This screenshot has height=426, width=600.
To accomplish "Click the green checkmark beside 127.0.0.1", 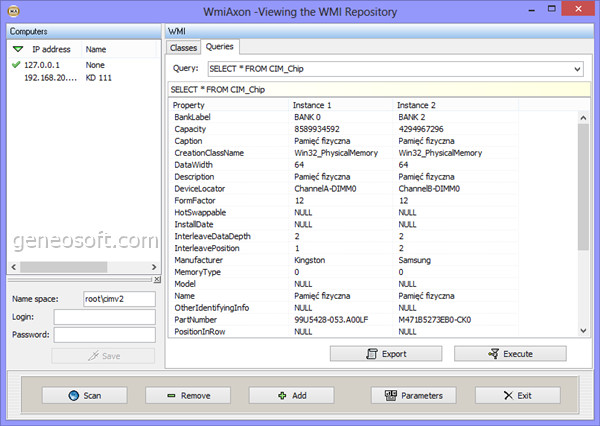I will tap(16, 65).
